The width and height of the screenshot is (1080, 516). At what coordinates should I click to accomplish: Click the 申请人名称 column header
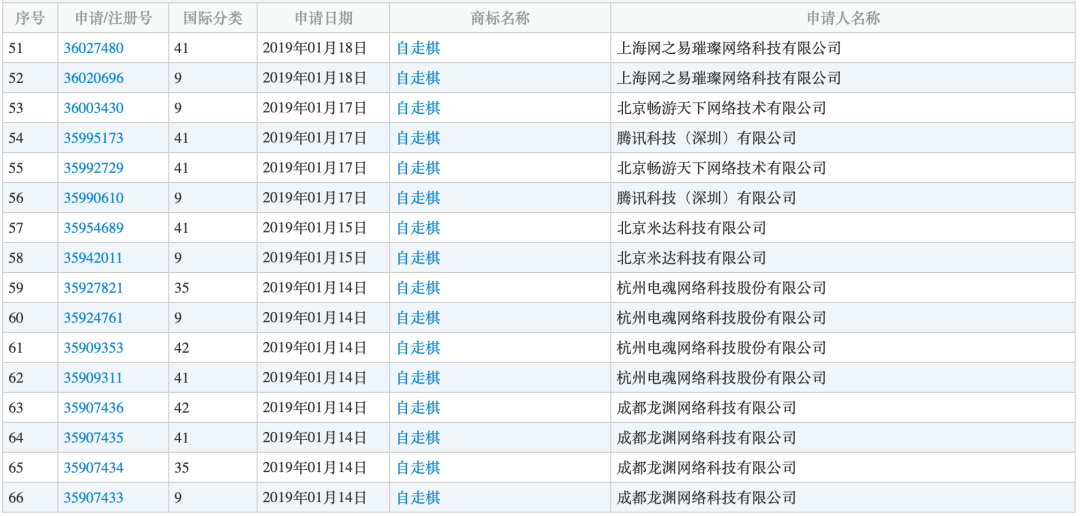click(844, 18)
